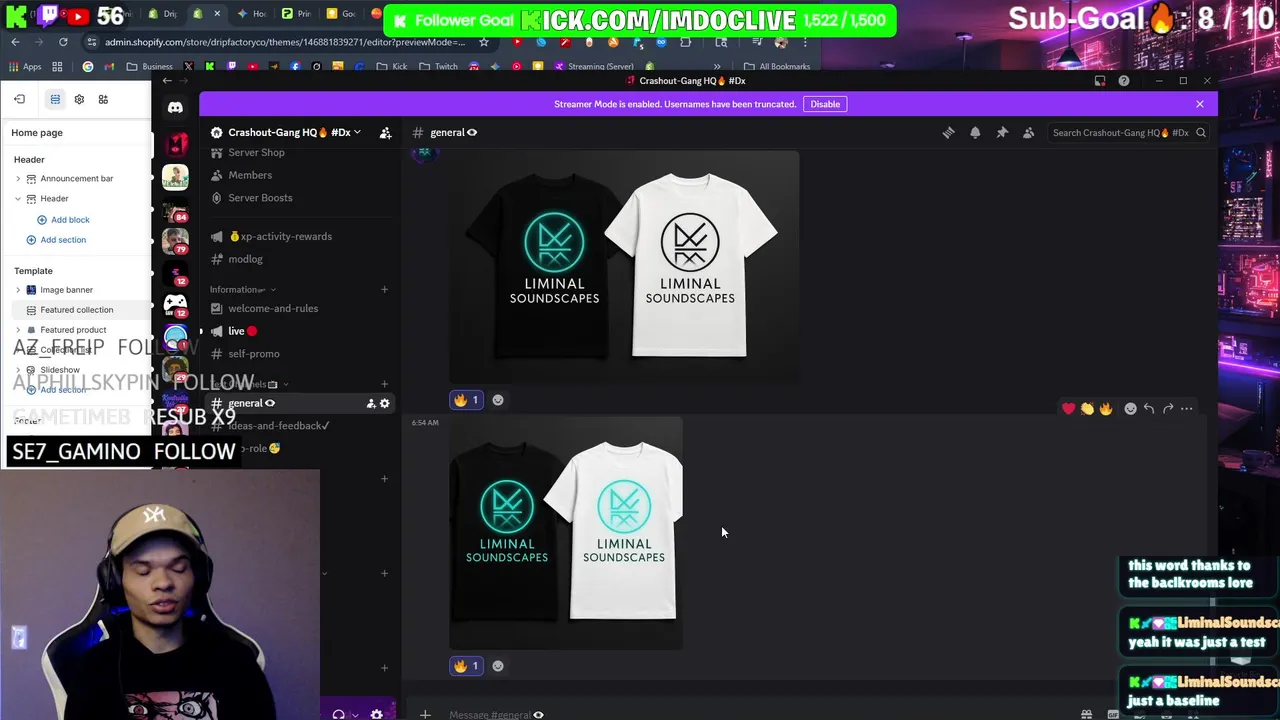
Task: Open Server Shop in sidebar
Action: coord(256,152)
